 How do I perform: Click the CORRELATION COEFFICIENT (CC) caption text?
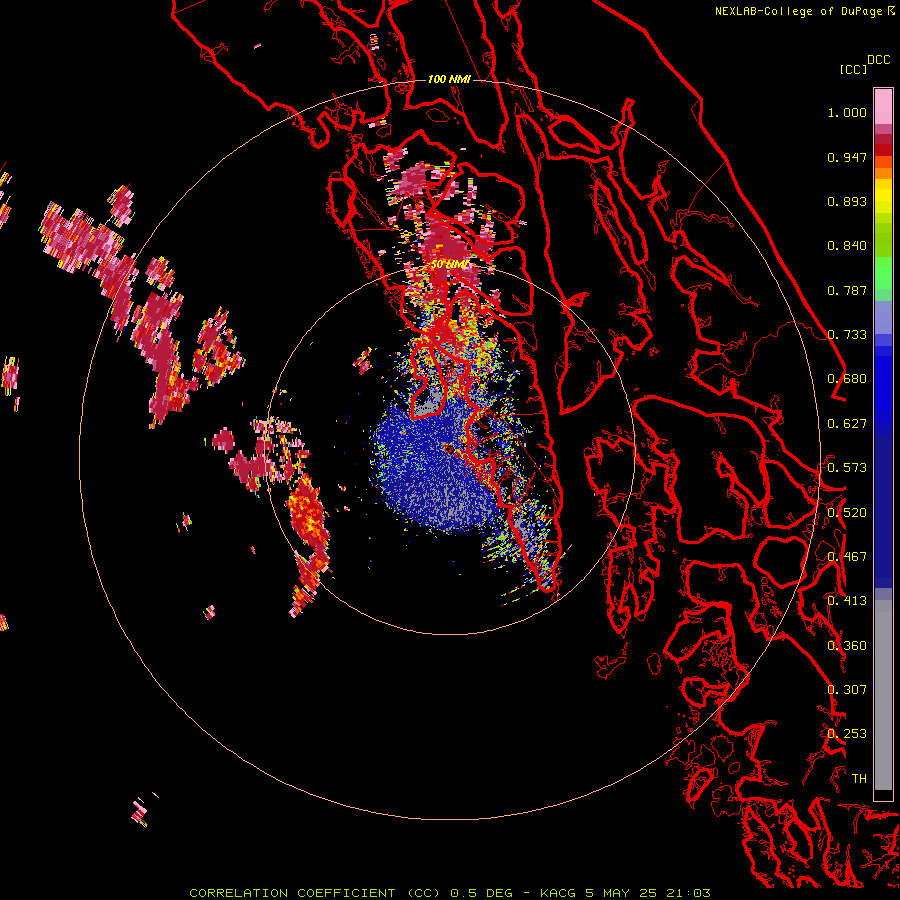coord(315,893)
